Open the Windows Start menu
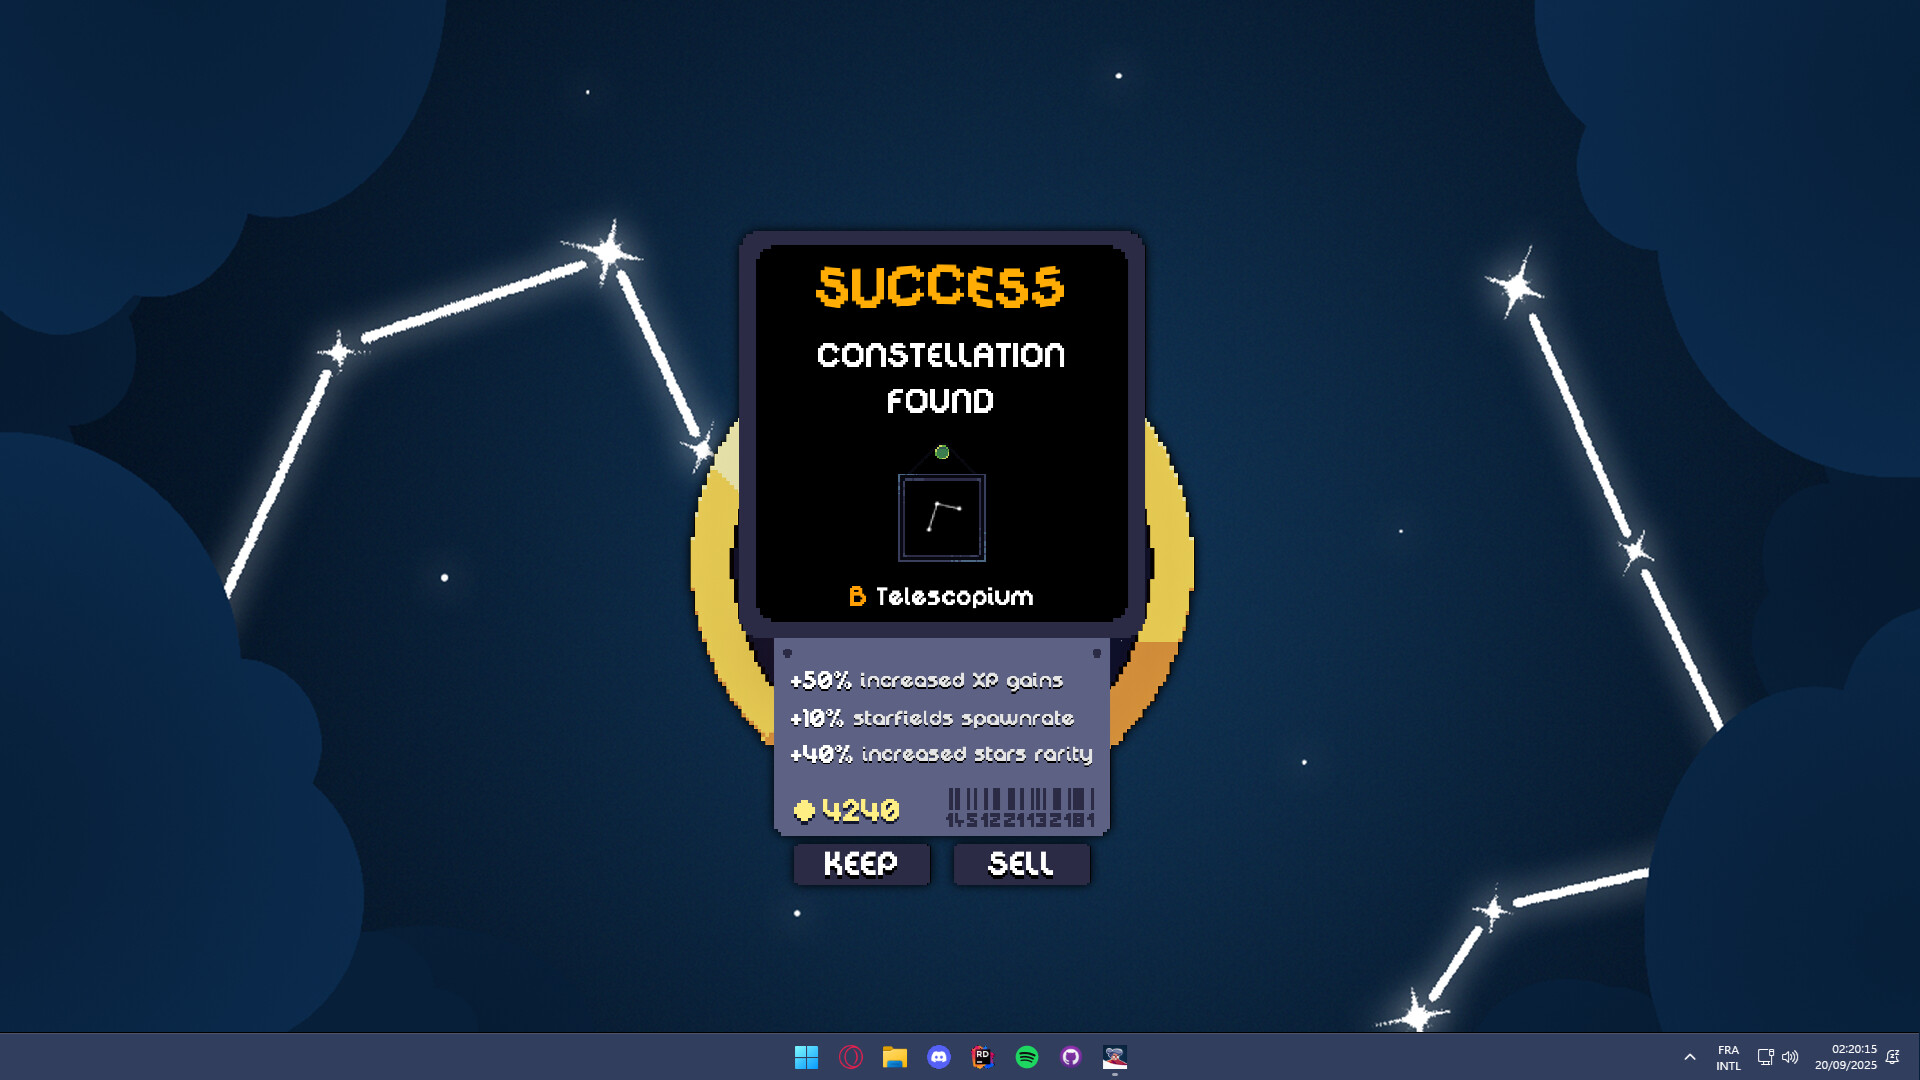Viewport: 1920px width, 1080px height. point(806,1057)
